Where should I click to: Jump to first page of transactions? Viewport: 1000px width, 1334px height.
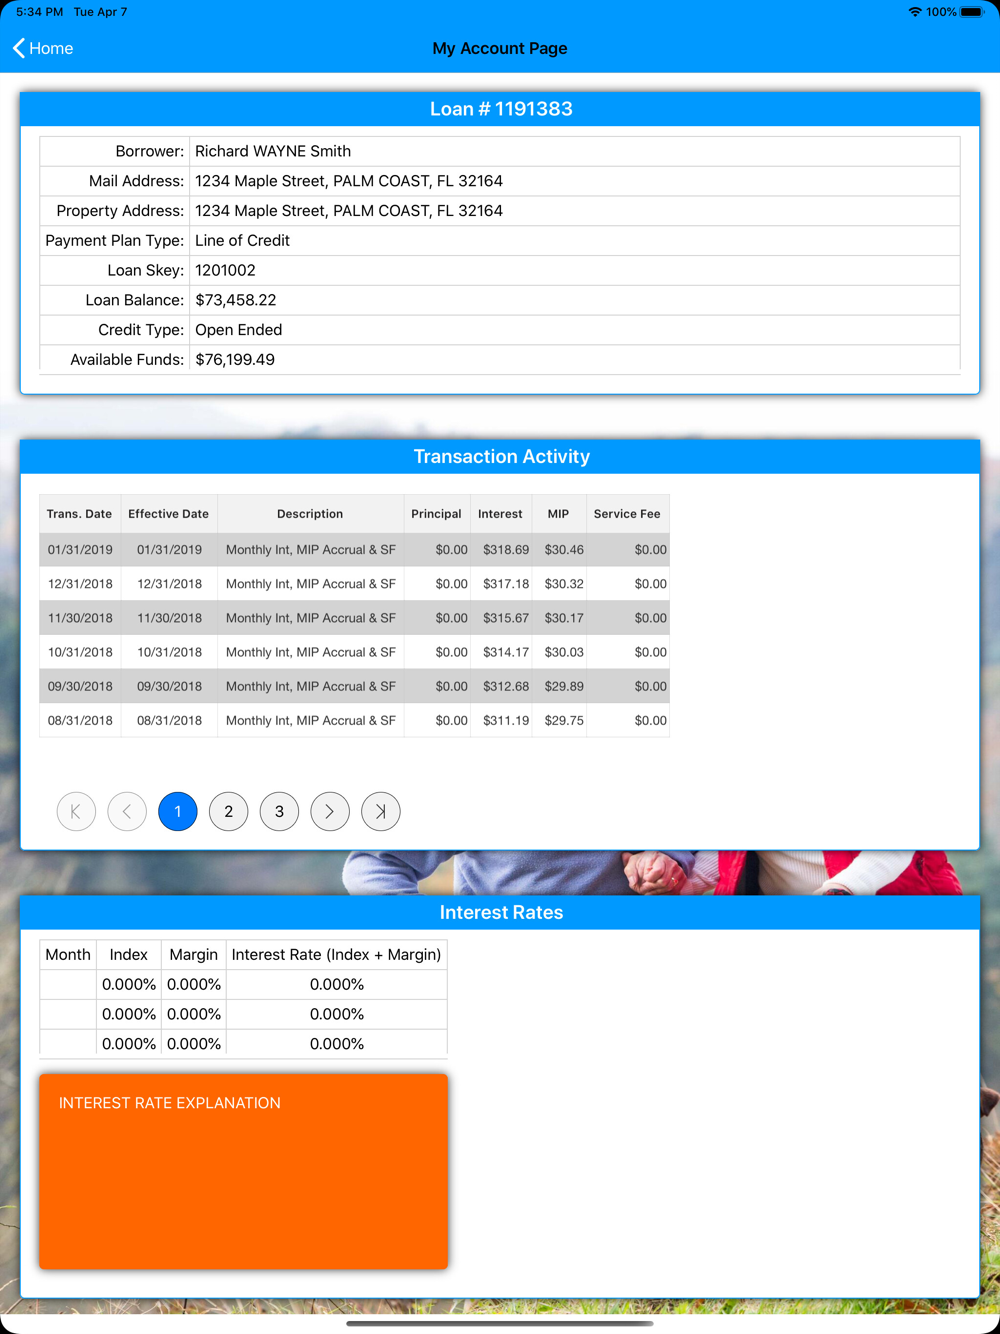pyautogui.click(x=76, y=811)
